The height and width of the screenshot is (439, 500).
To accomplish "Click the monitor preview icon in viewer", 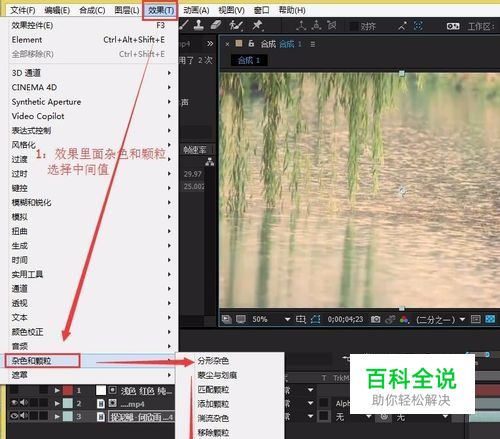I will point(241,319).
